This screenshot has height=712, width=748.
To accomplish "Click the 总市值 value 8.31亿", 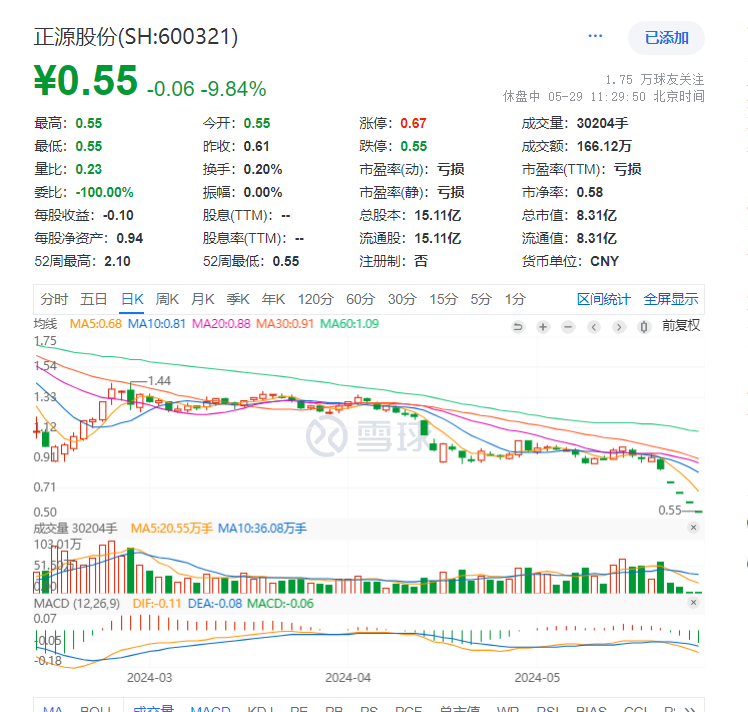I will click(x=596, y=215).
